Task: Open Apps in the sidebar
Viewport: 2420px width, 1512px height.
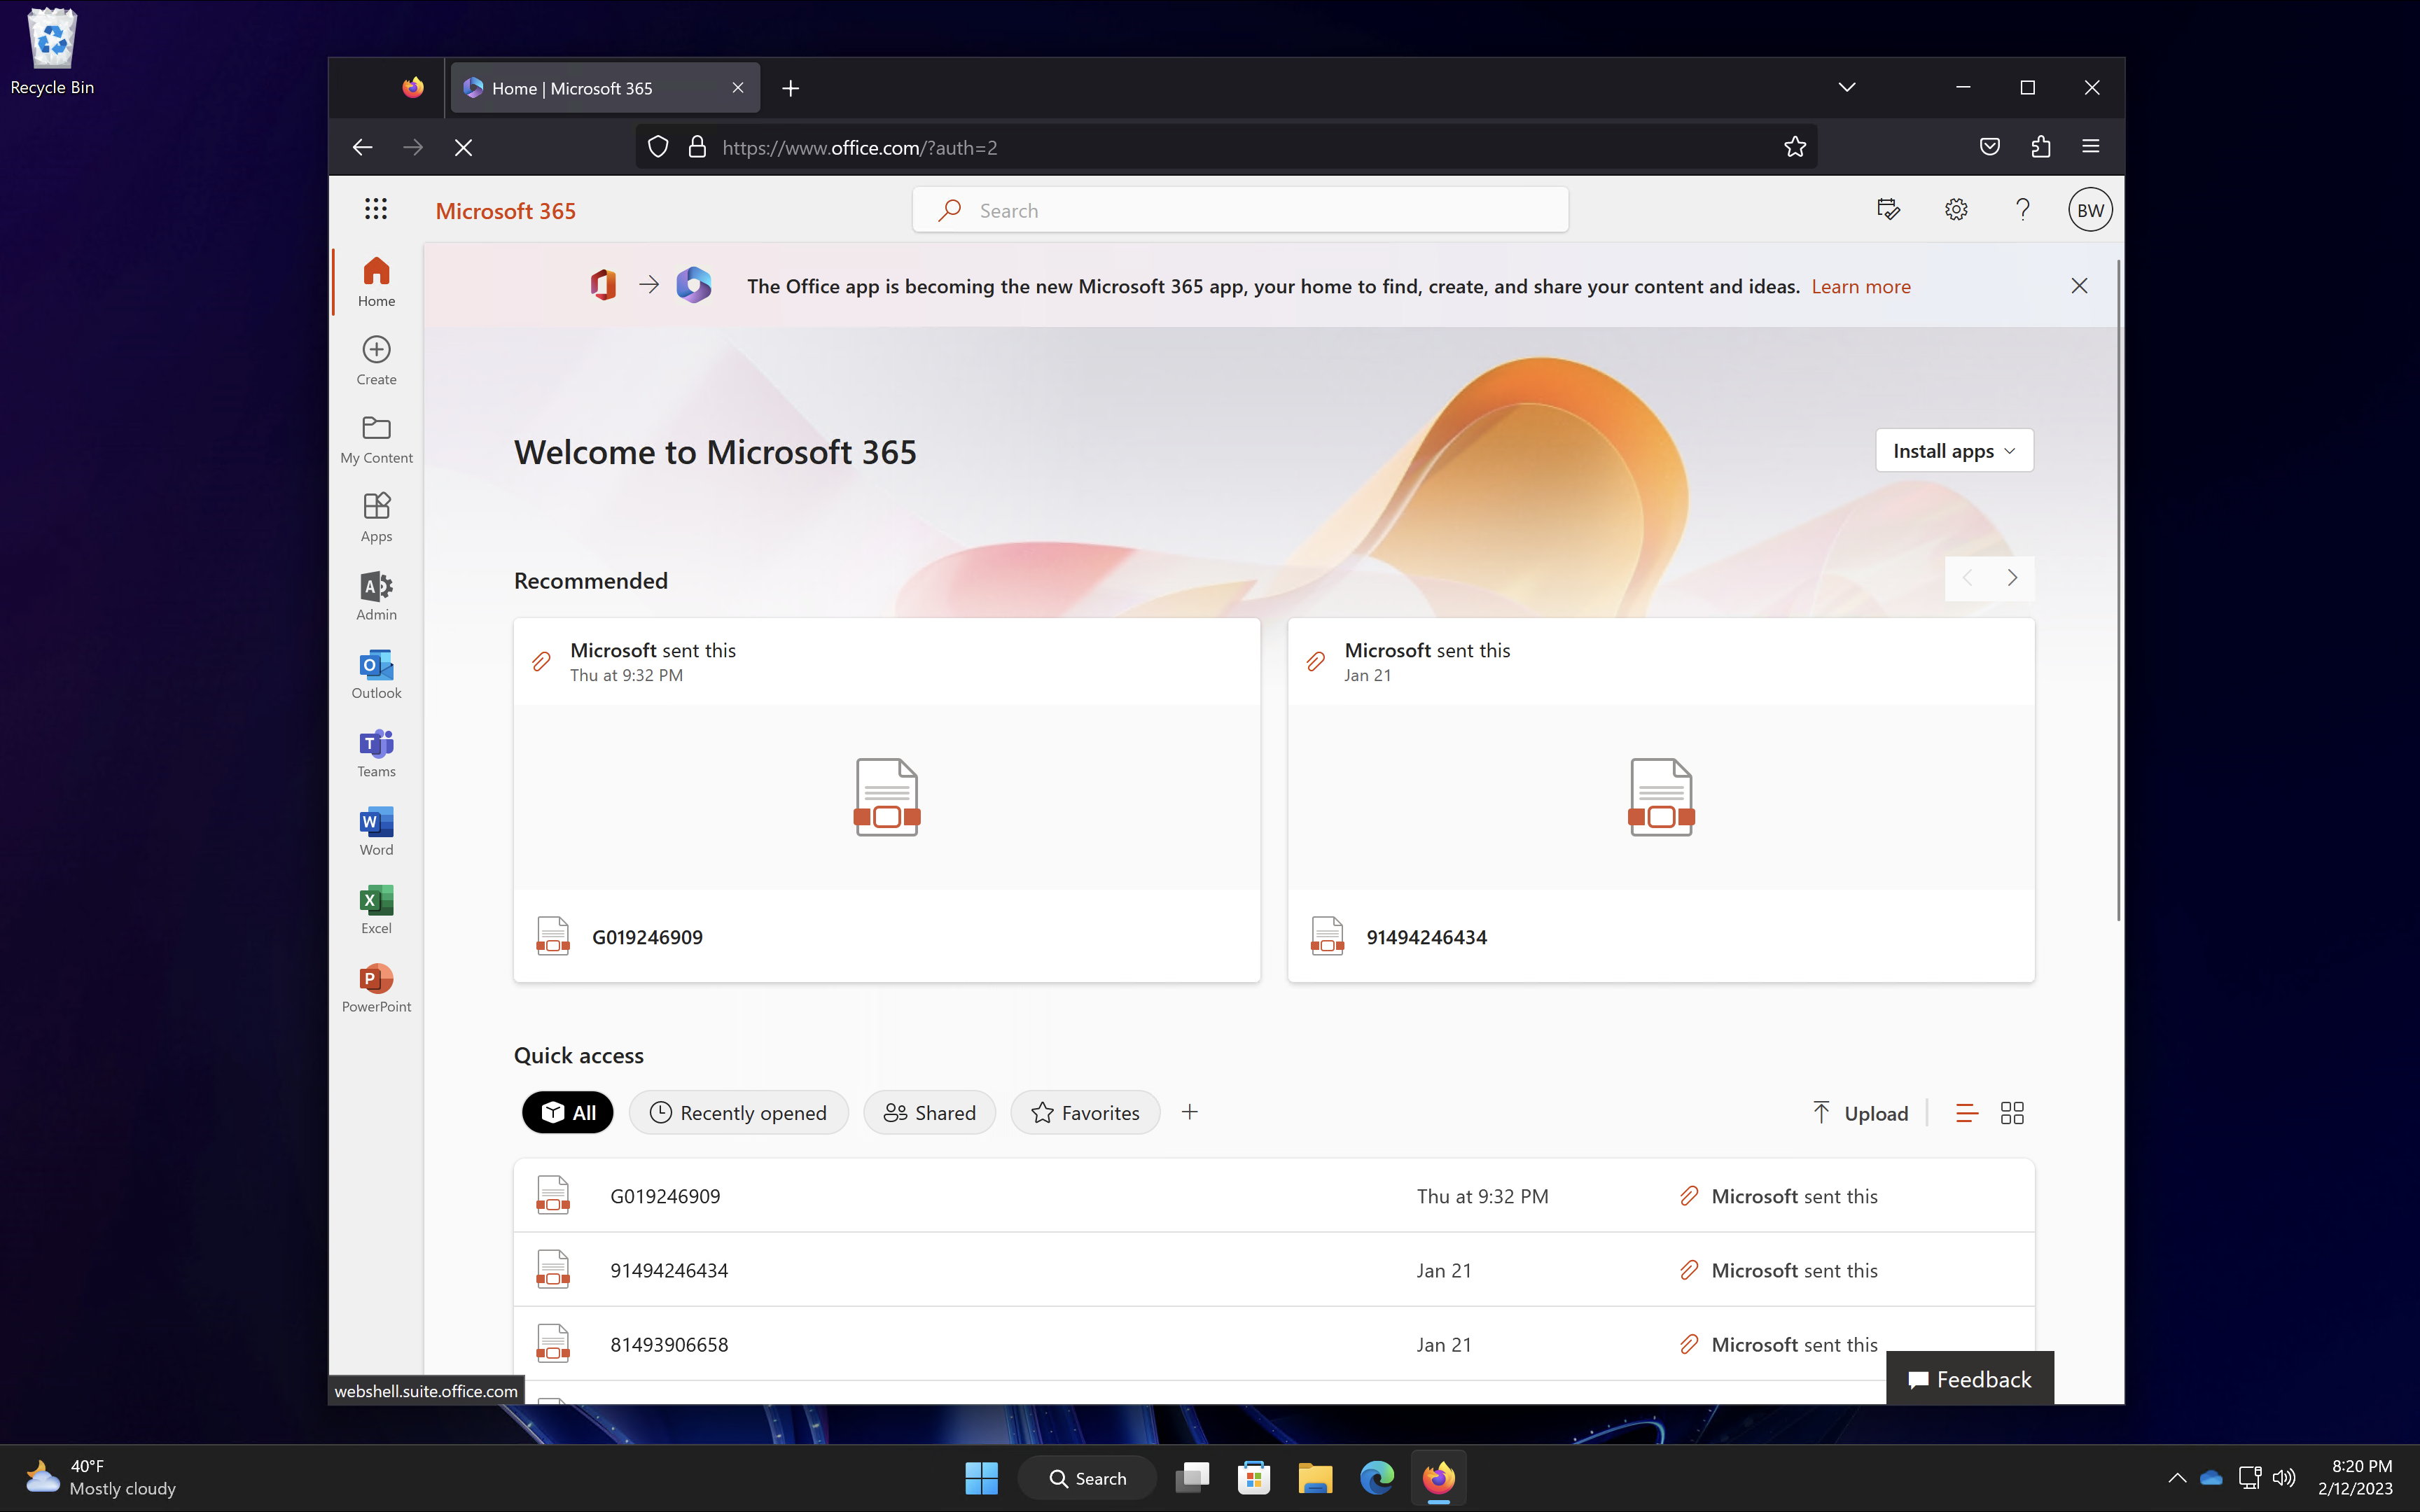Action: click(x=376, y=517)
